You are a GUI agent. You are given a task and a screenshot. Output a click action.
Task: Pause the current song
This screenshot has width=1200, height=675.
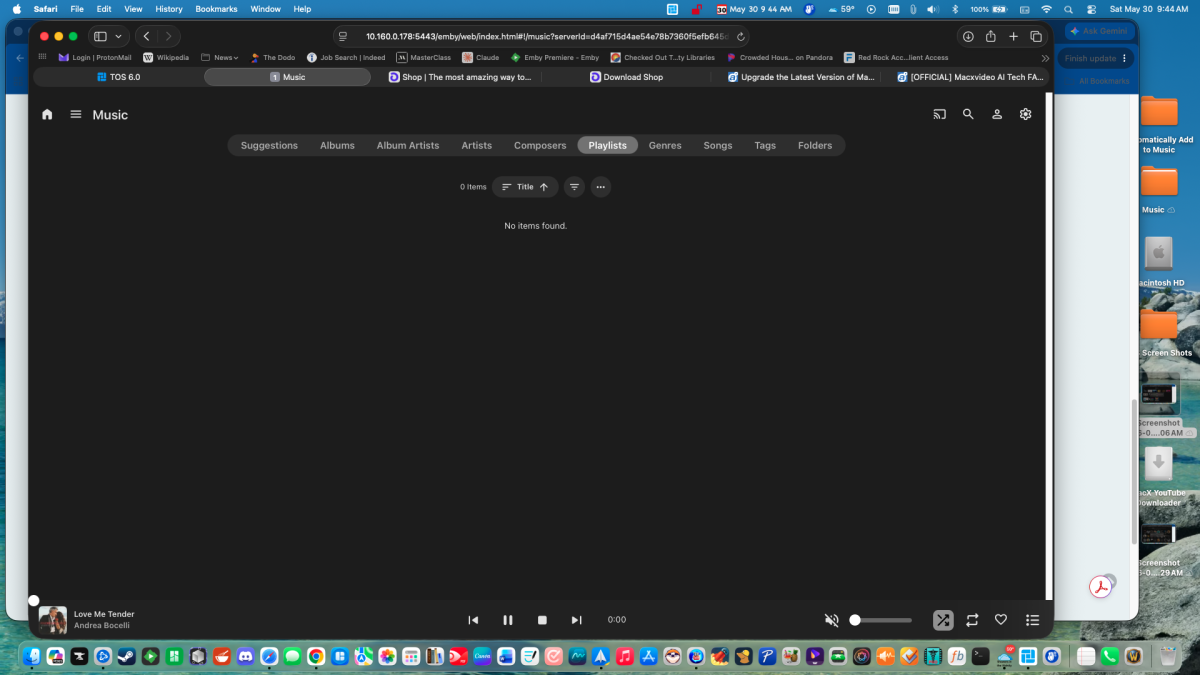click(508, 620)
